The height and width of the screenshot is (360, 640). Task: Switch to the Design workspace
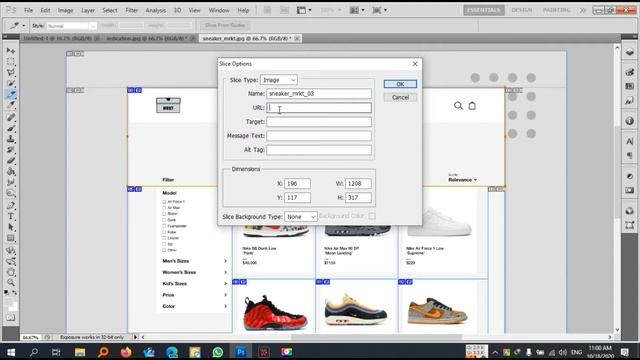click(522, 10)
